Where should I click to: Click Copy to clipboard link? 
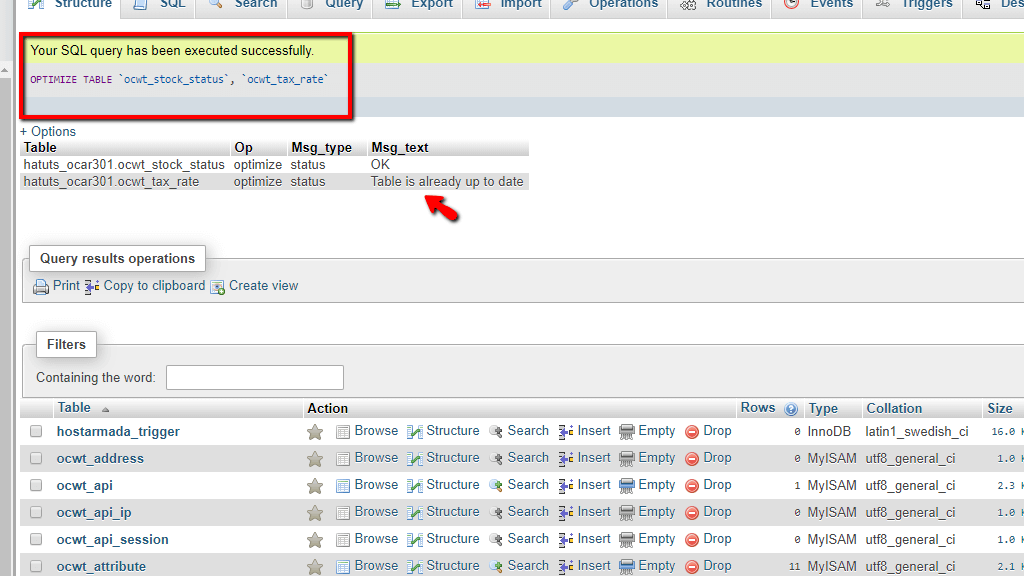point(154,285)
